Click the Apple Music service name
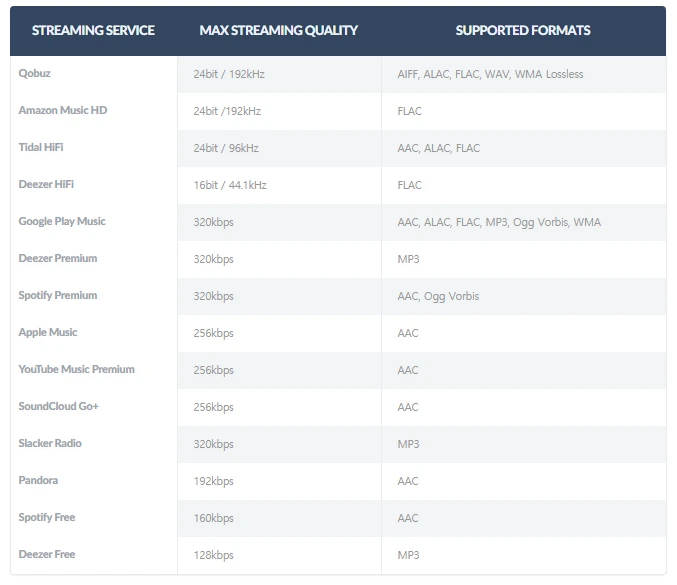This screenshot has width=677, height=585. (48, 332)
